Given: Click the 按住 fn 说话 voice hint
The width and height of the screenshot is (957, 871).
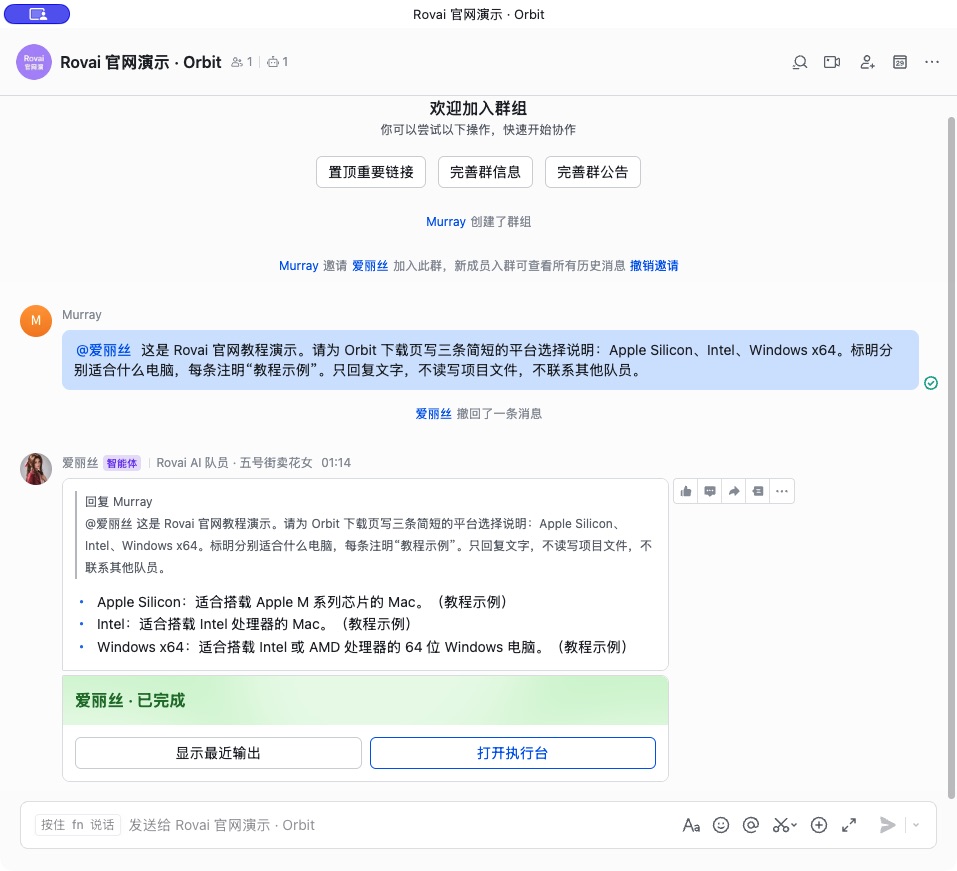Looking at the screenshot, I should coord(78,825).
